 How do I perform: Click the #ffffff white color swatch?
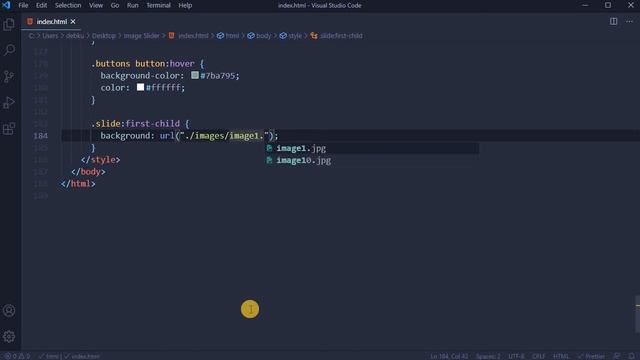[x=140, y=87]
